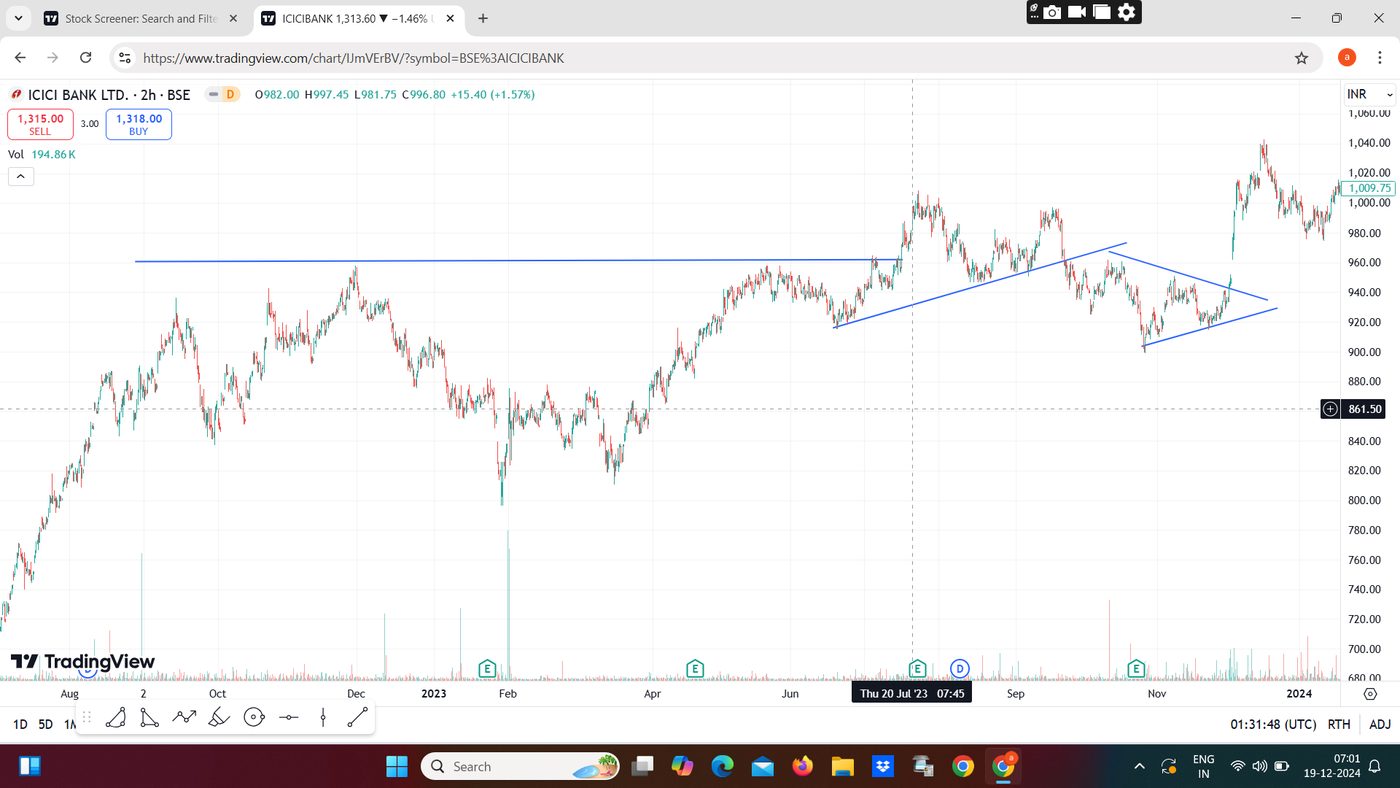
Task: Collapse the indicator legend chevron
Action: [21, 177]
